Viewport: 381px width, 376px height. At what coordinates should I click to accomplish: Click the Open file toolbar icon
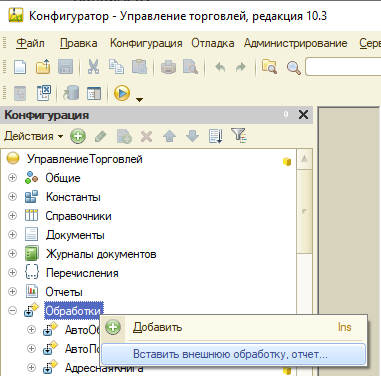43,67
